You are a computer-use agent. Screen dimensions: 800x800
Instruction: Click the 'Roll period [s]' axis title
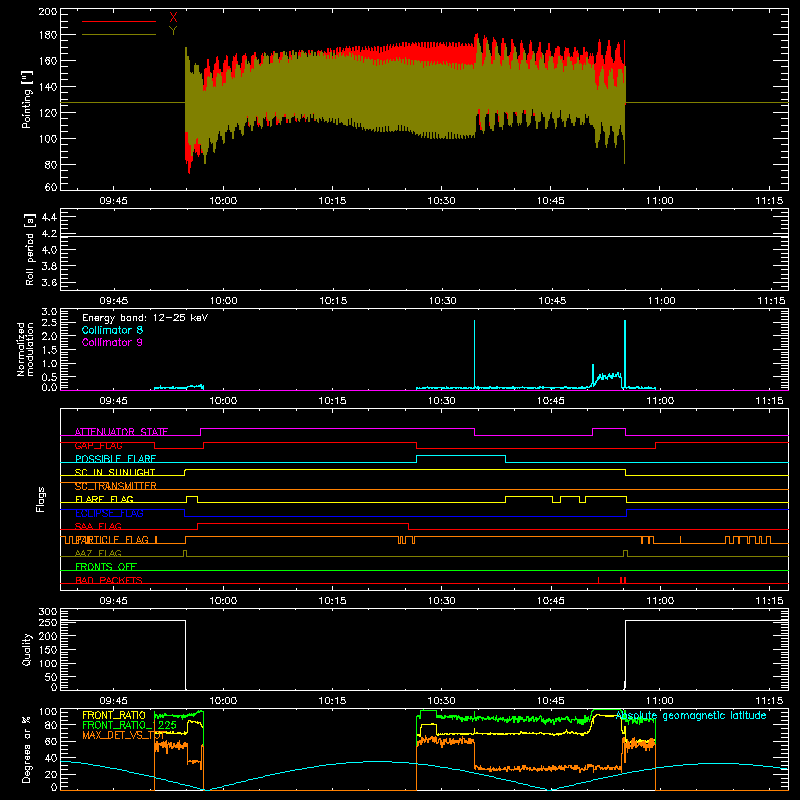pyautogui.click(x=30, y=249)
